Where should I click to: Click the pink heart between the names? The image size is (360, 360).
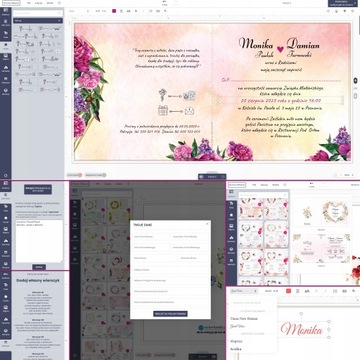point(280,49)
